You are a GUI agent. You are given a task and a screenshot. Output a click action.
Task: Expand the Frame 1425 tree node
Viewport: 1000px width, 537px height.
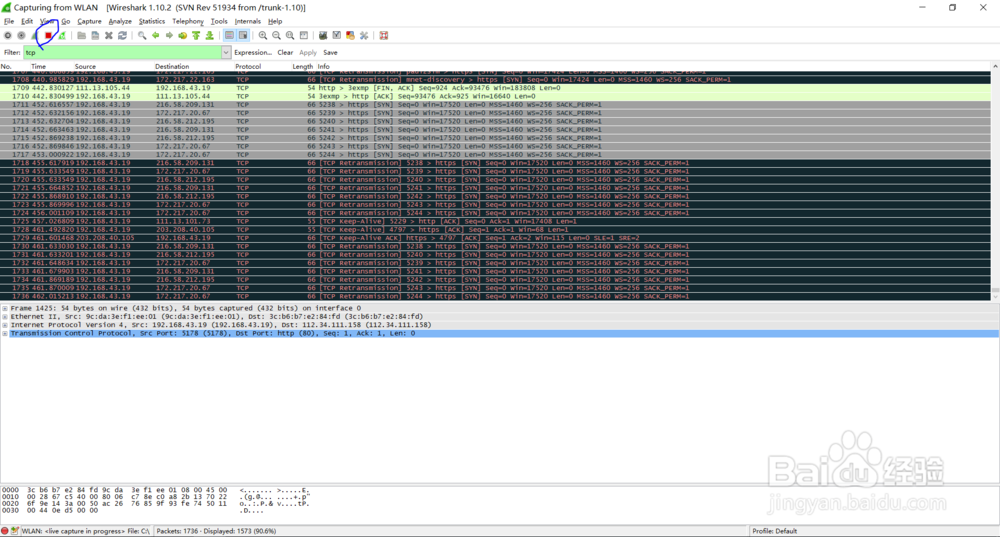click(5, 308)
